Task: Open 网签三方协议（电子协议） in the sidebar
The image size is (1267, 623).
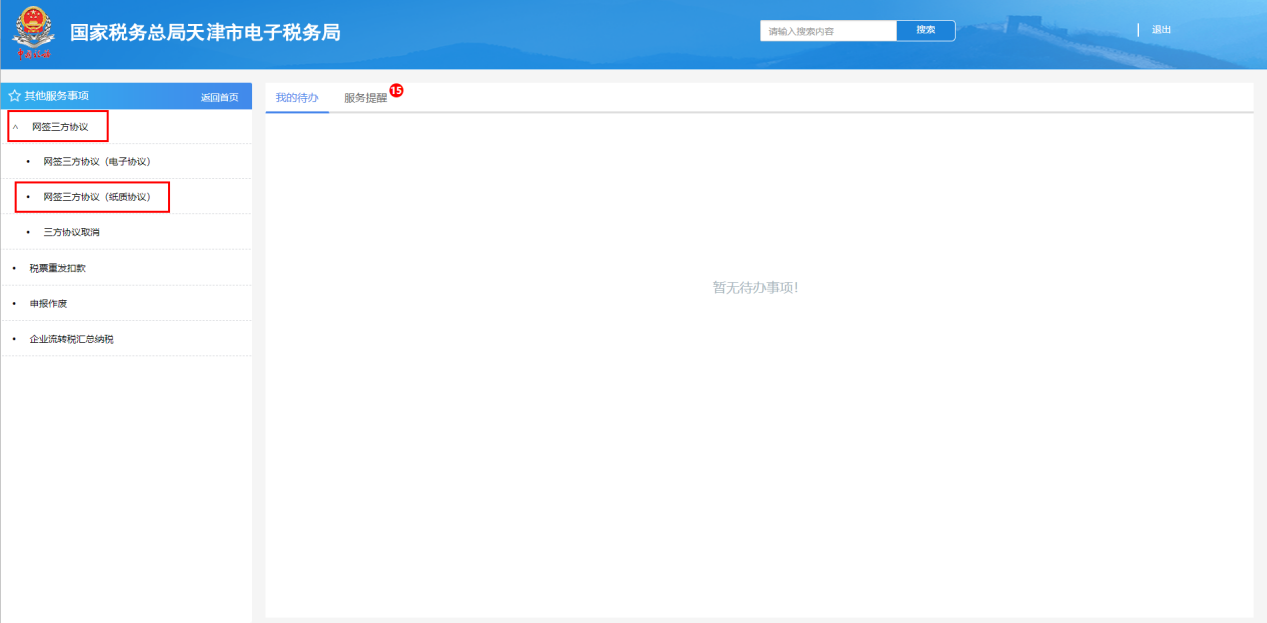Action: (x=96, y=161)
